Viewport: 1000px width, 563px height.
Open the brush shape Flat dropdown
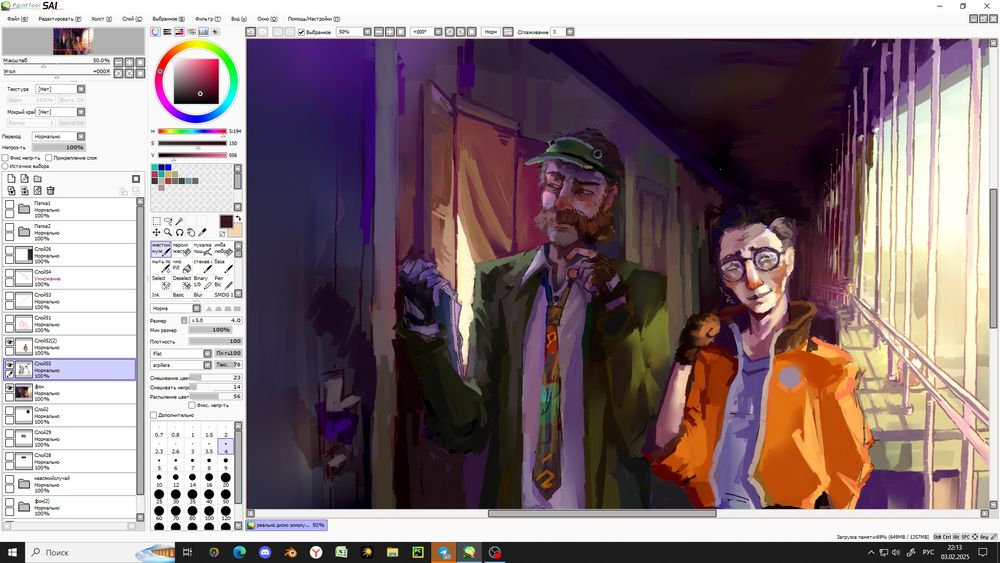tap(181, 353)
